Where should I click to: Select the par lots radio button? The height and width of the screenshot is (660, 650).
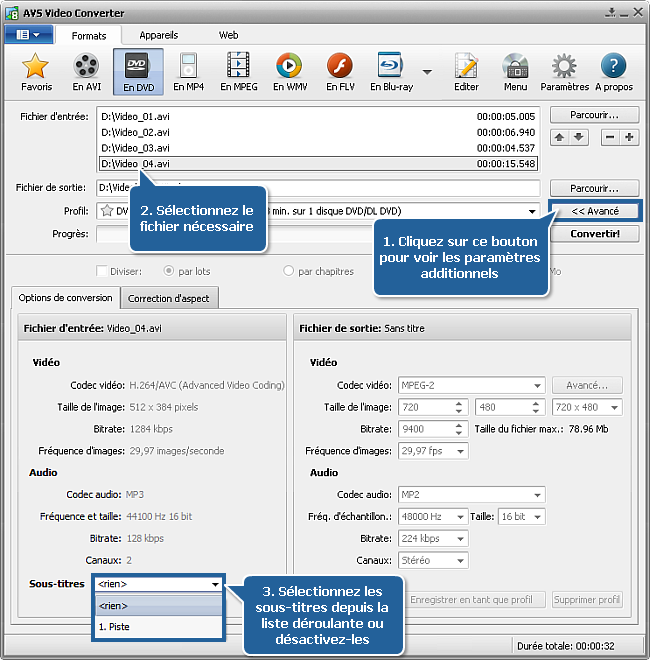pos(168,271)
